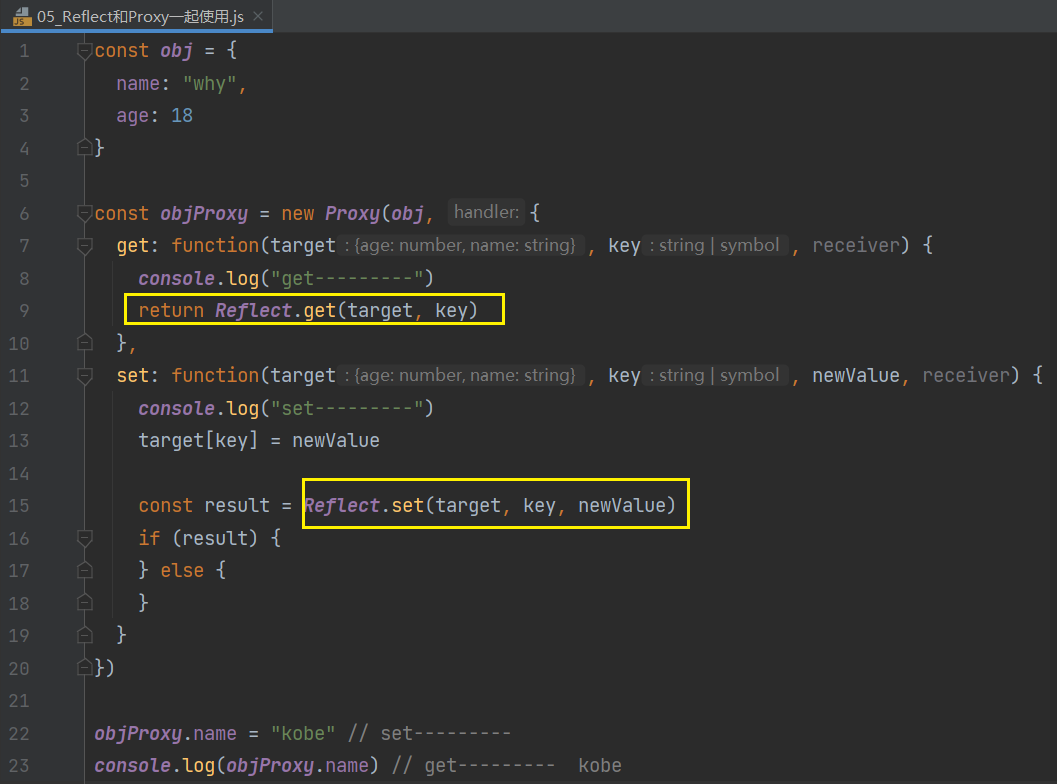Collapse the get function fold on line 7
1057x784 pixels.
[84, 245]
